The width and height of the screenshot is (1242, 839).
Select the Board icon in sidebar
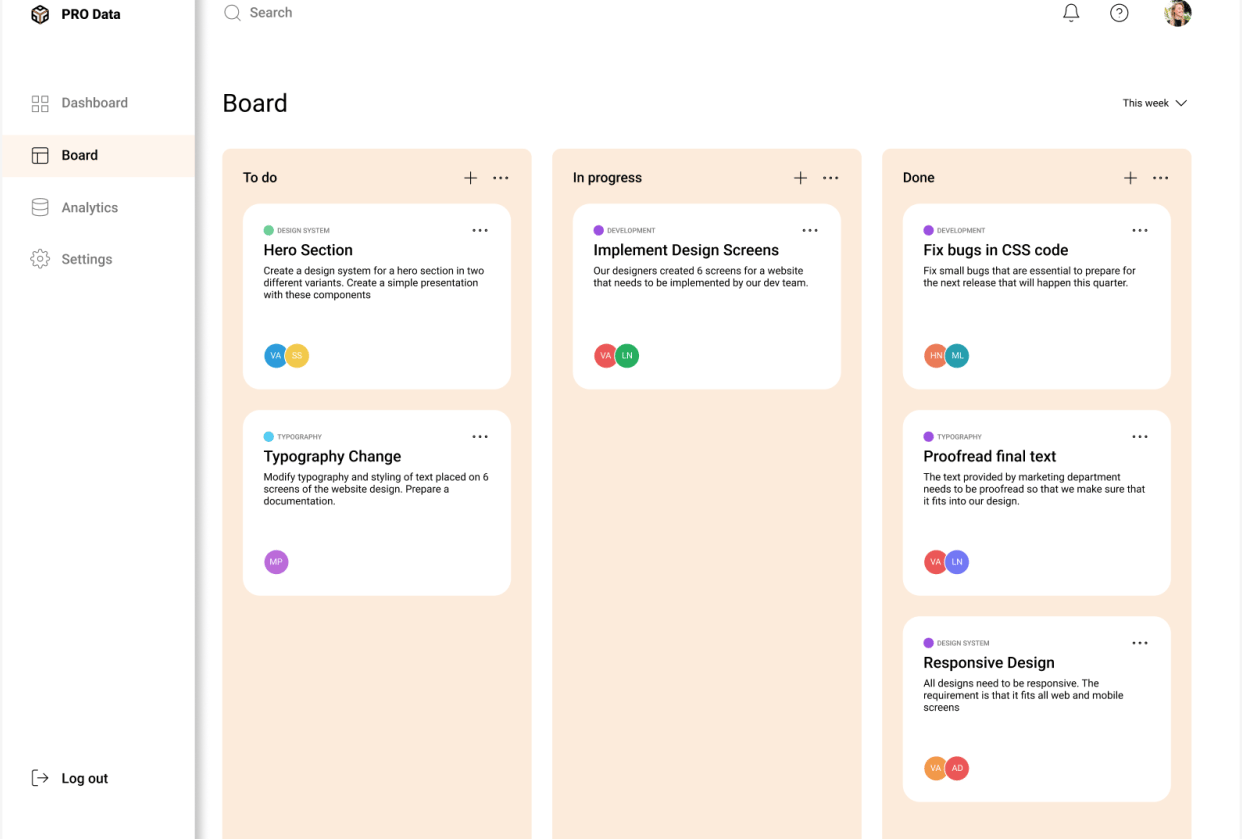coord(40,155)
